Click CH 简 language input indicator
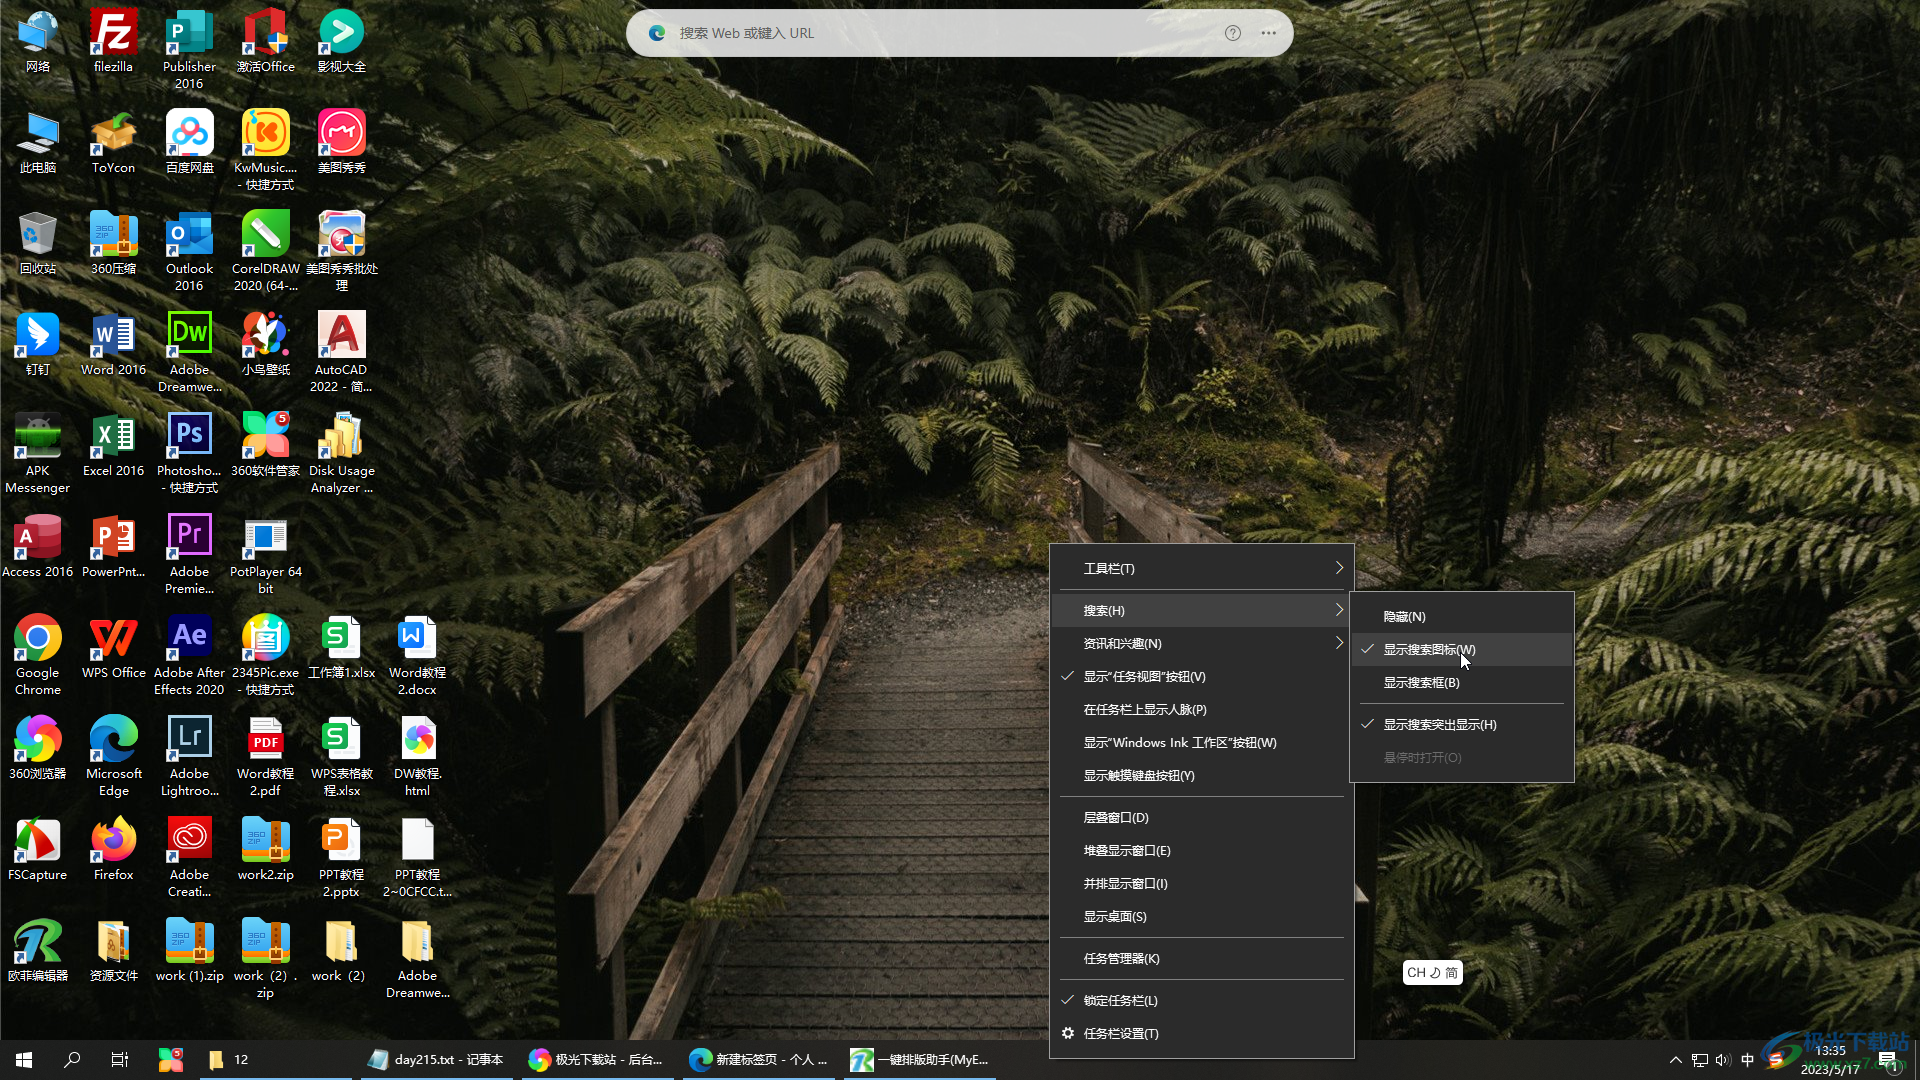Viewport: 1920px width, 1080px height. coord(1432,972)
